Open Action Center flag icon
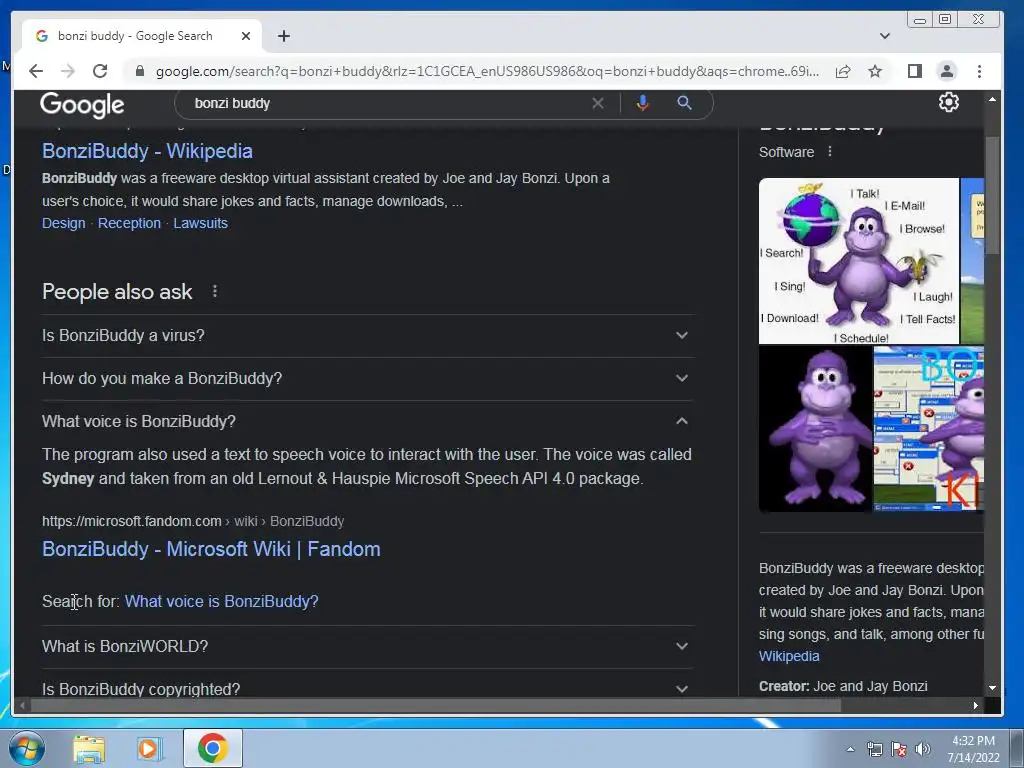 899,749
